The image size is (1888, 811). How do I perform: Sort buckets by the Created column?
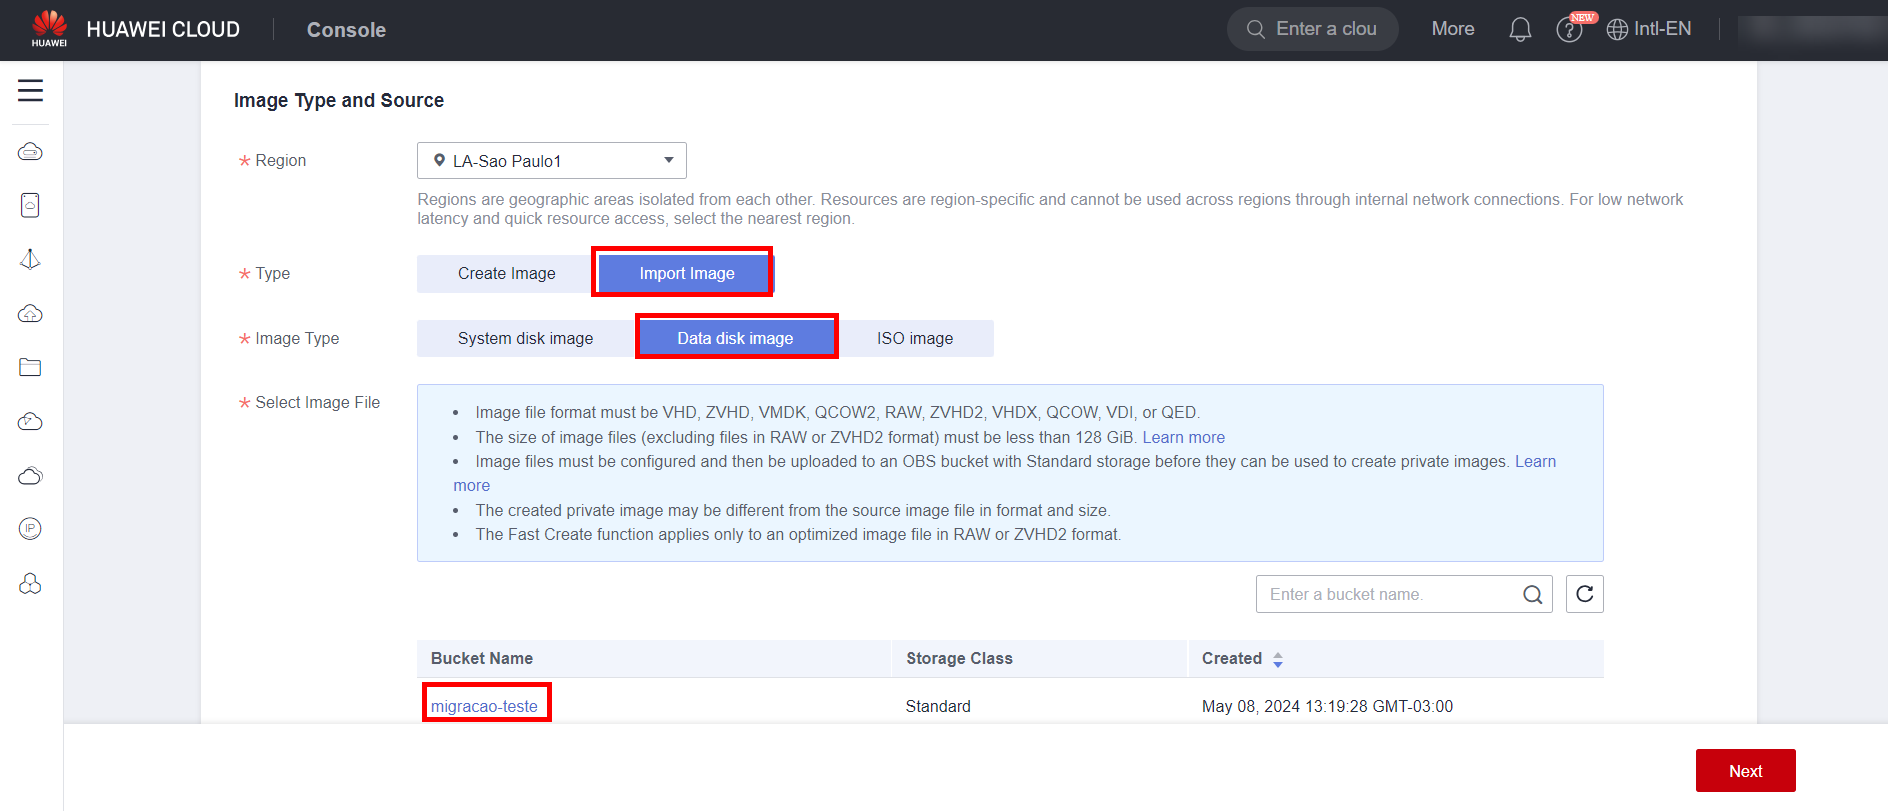(1277, 659)
